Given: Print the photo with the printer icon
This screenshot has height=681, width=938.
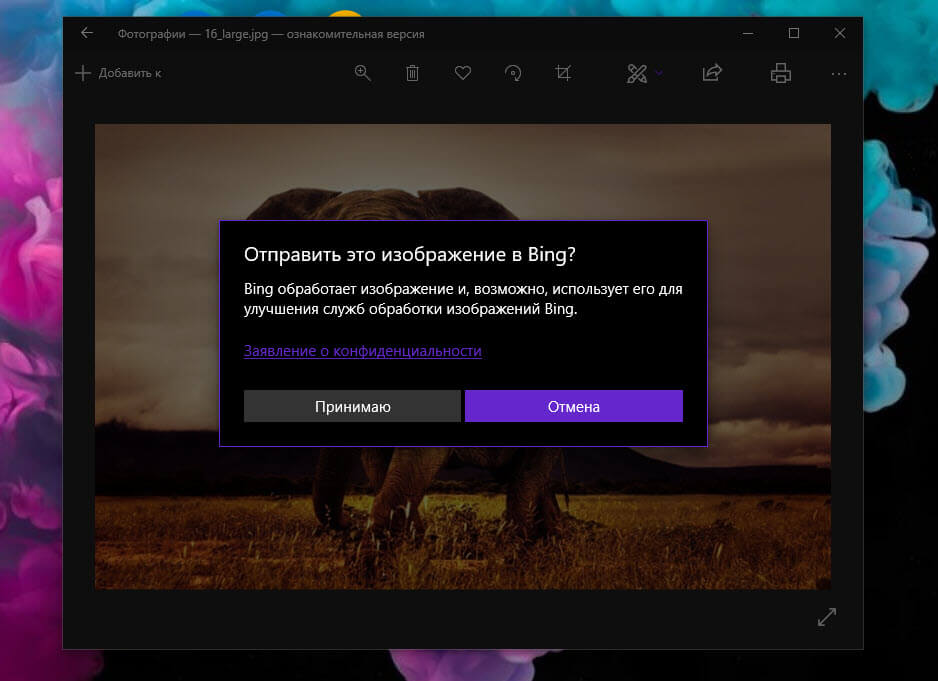Looking at the screenshot, I should 781,73.
